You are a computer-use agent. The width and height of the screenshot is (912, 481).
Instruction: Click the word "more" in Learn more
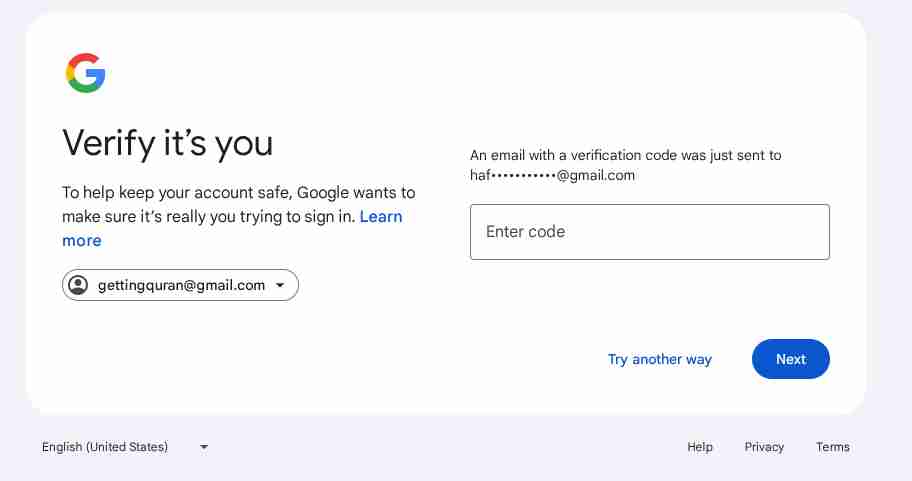click(x=82, y=241)
